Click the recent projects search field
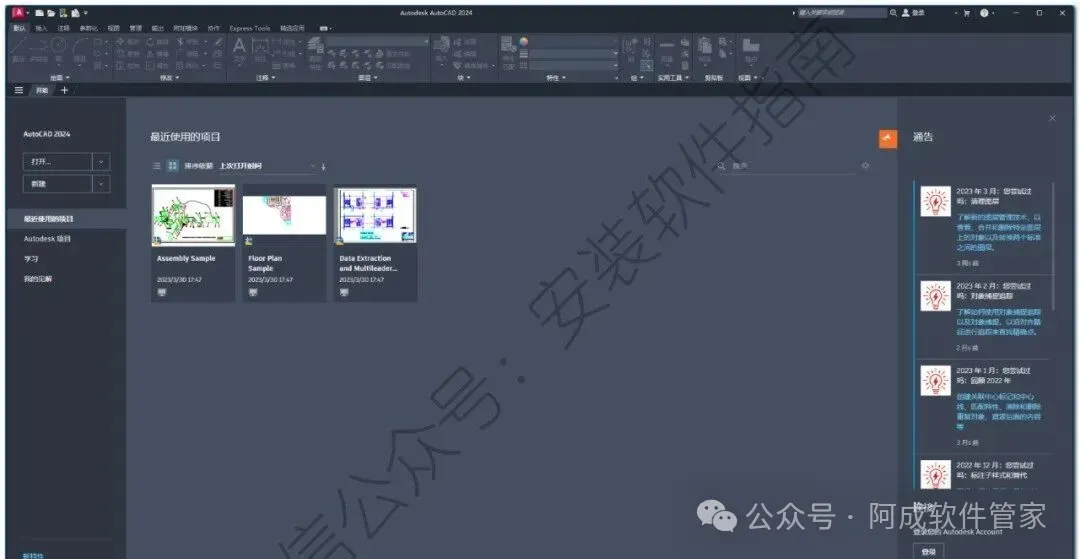The image size is (1080, 559). click(789, 166)
